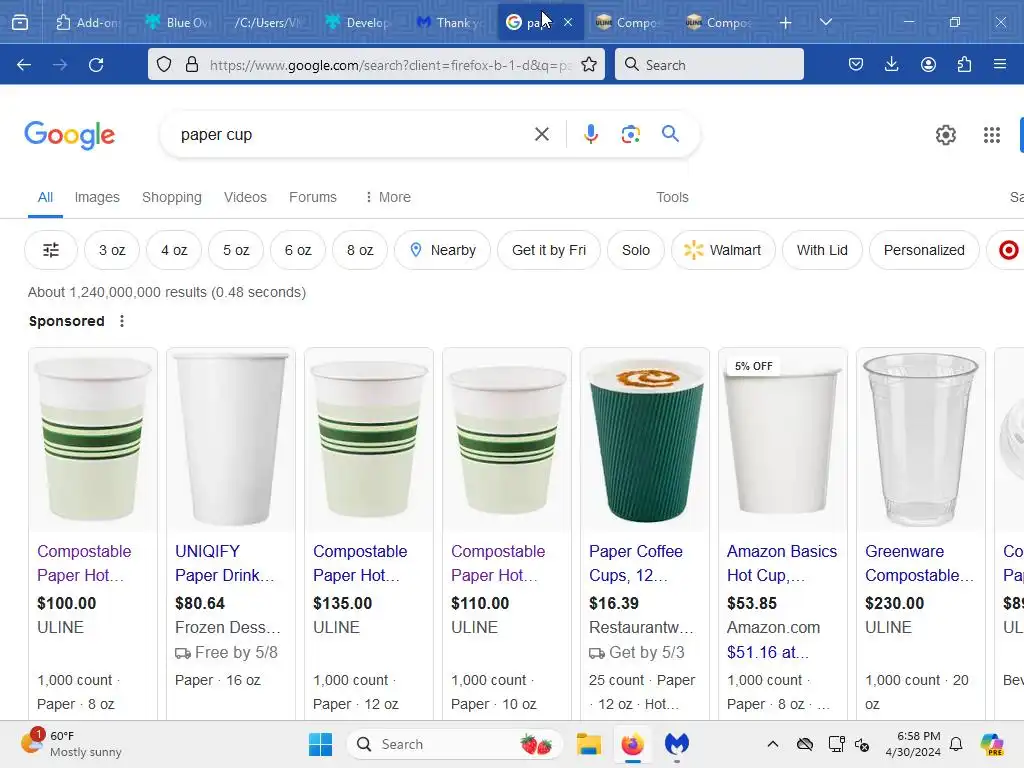Open the Greenware Compostable product image
Image resolution: width=1024 pixels, height=768 pixels.
[x=920, y=440]
